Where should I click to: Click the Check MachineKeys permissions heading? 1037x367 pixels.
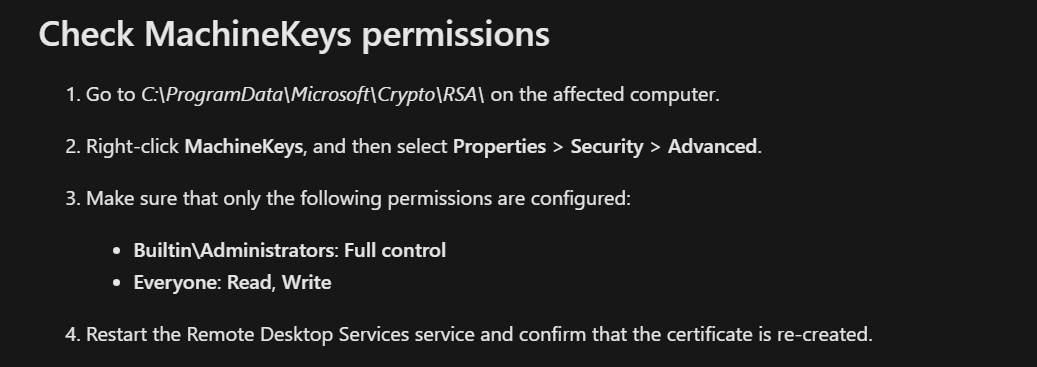coord(294,34)
